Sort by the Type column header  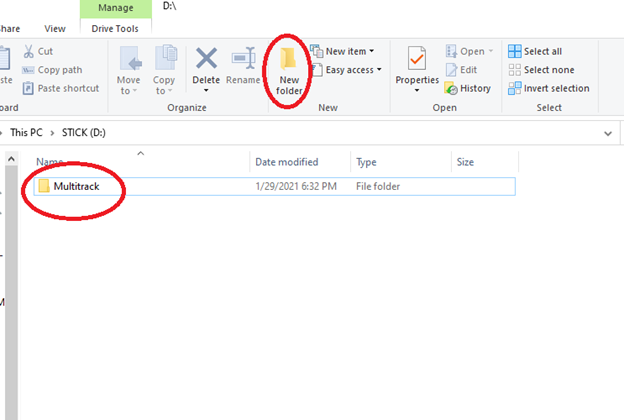point(401,162)
